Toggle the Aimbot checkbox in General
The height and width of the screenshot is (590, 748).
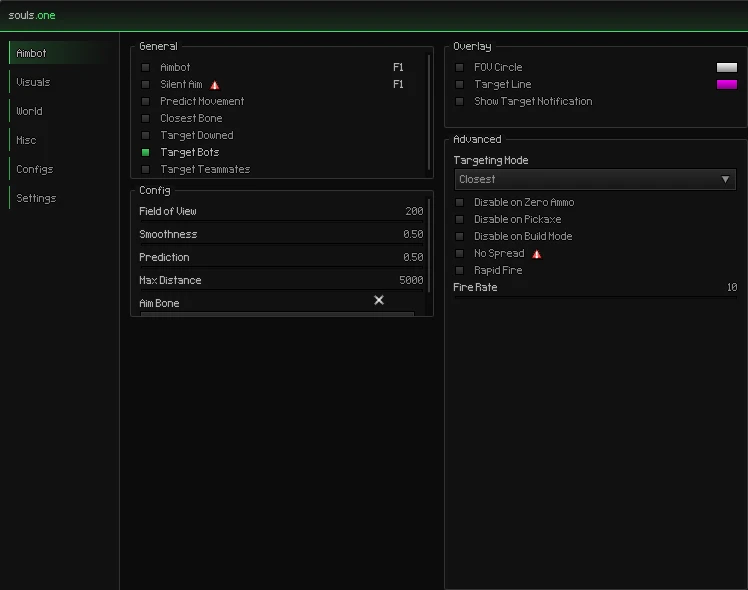(145, 67)
